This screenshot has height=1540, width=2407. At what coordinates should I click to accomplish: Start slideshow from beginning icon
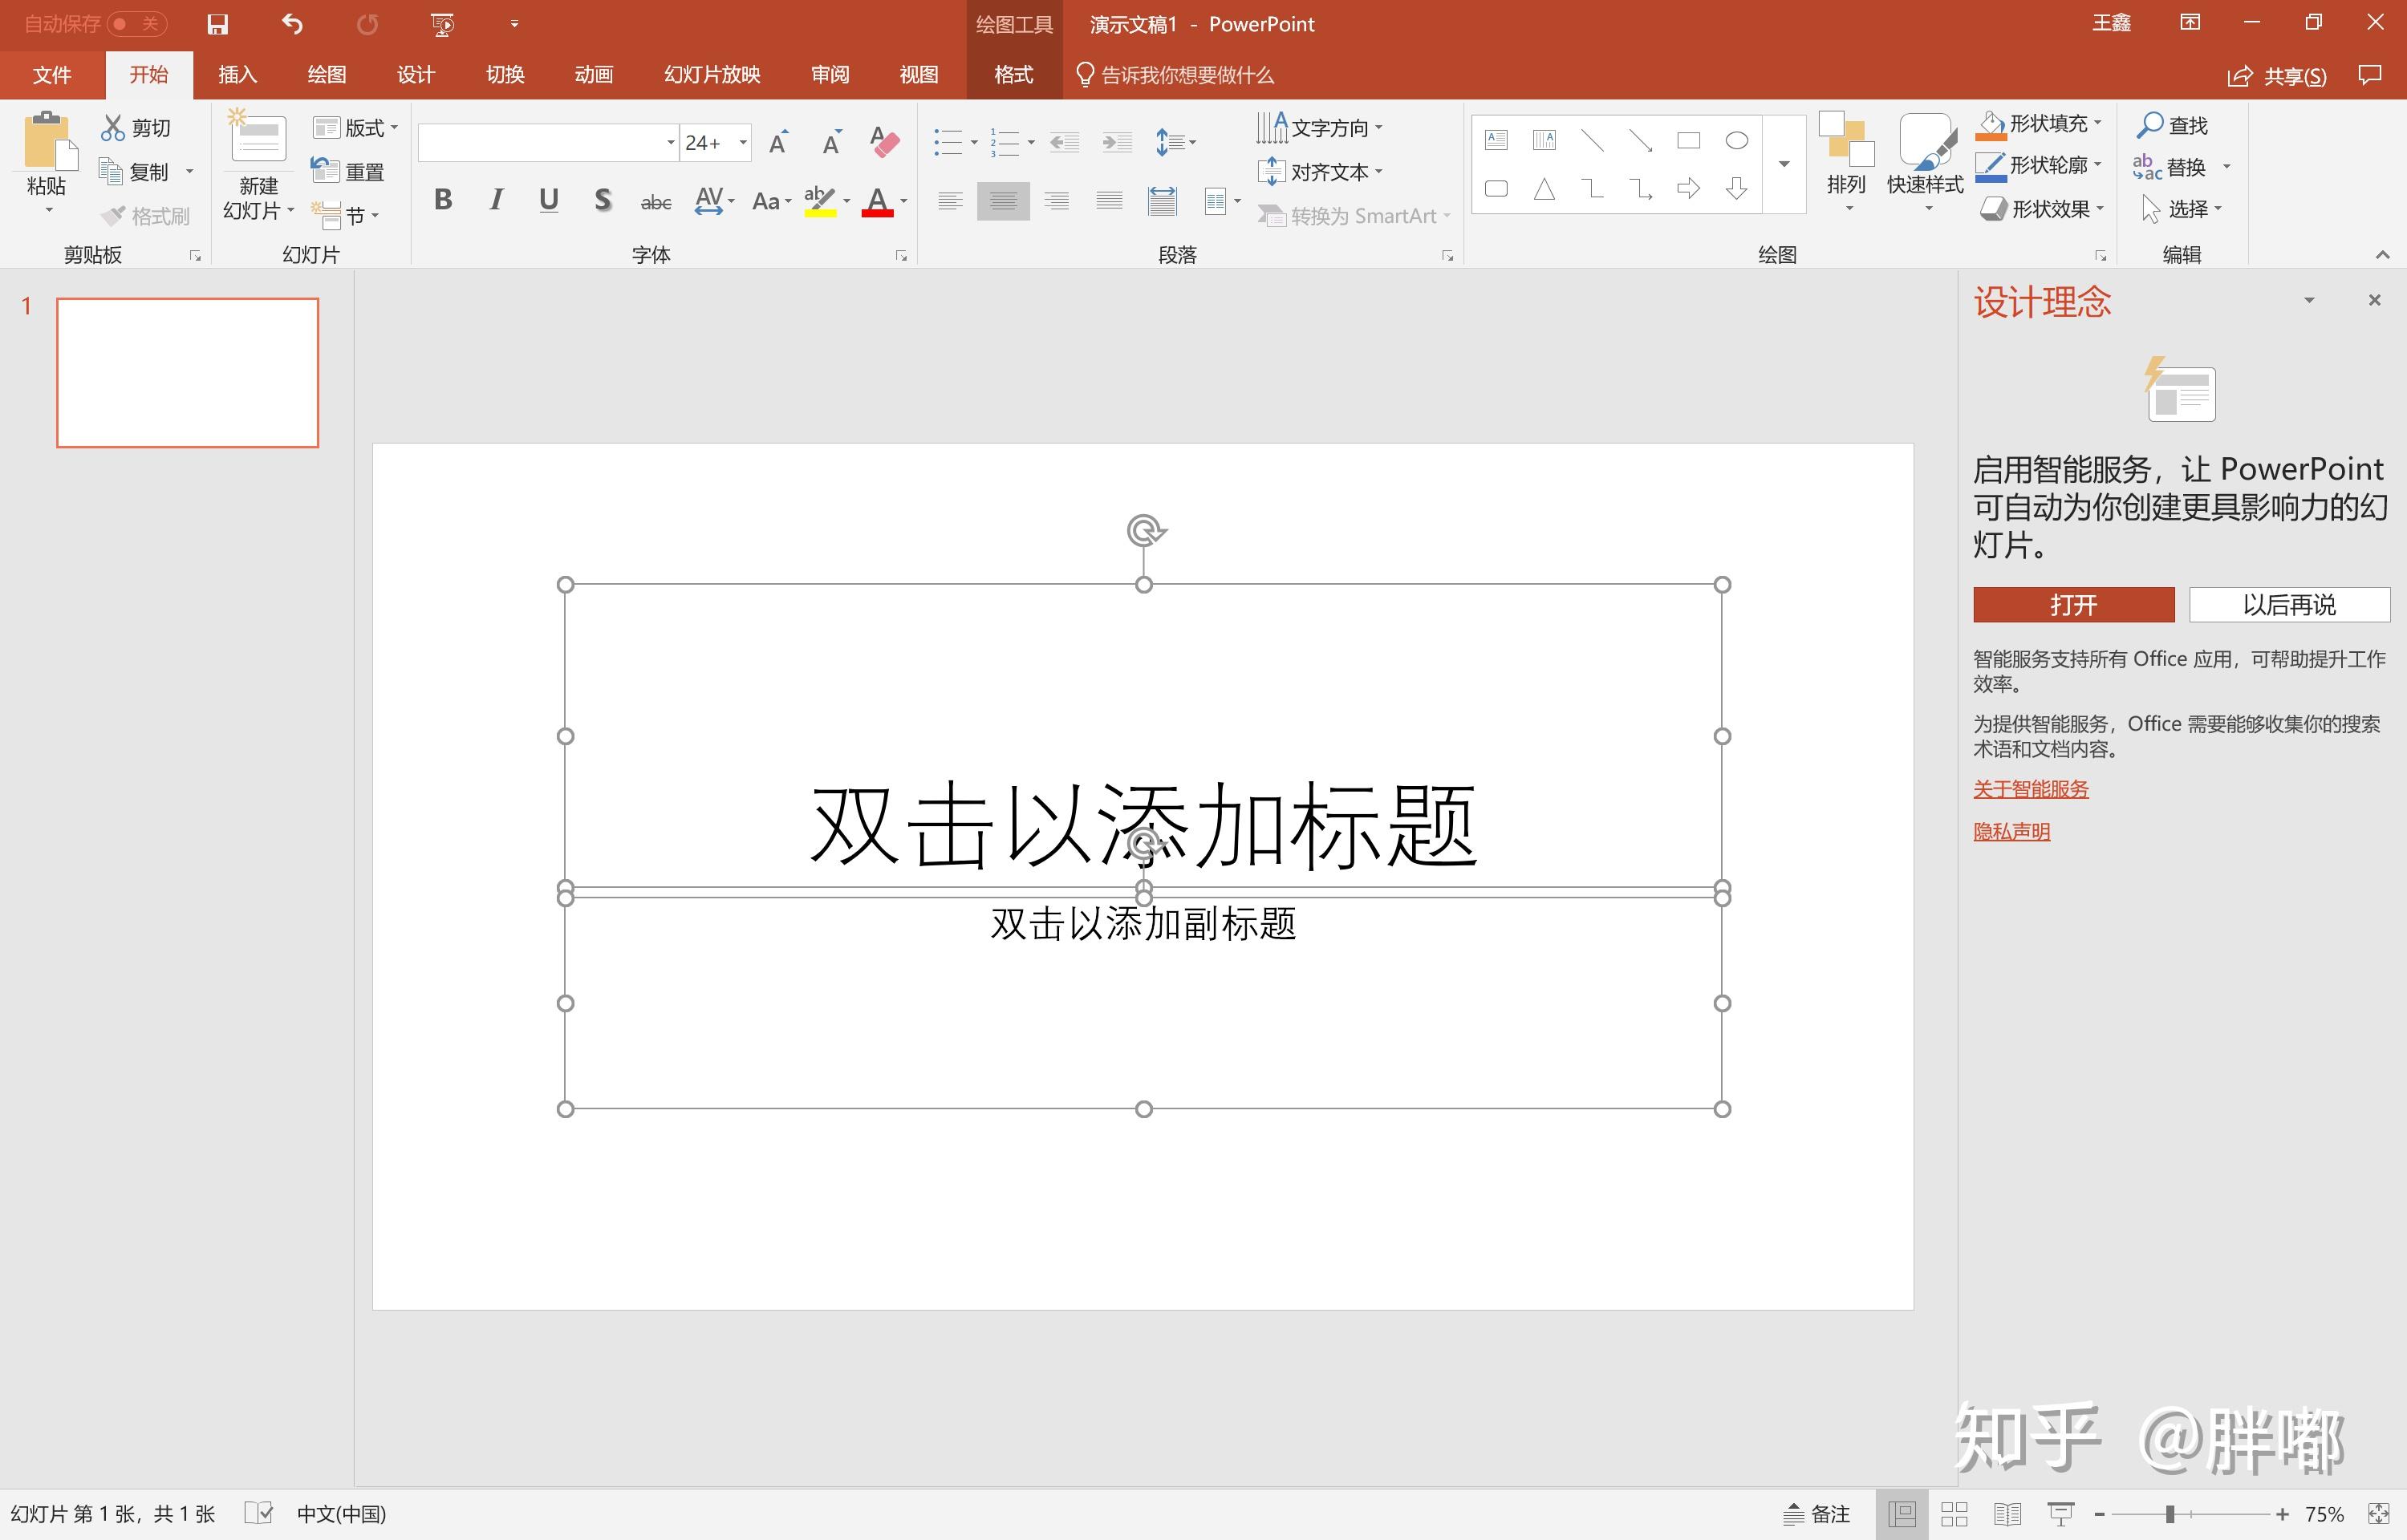(x=442, y=24)
